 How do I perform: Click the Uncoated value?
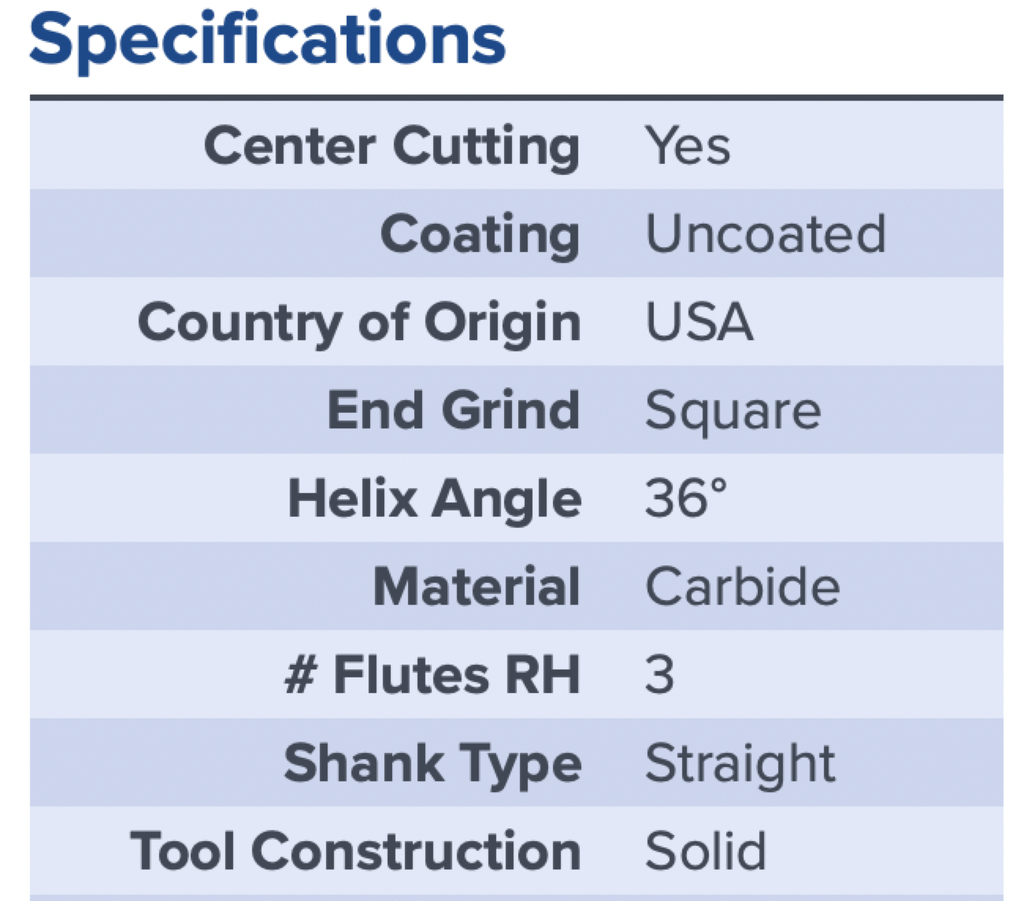tap(765, 234)
